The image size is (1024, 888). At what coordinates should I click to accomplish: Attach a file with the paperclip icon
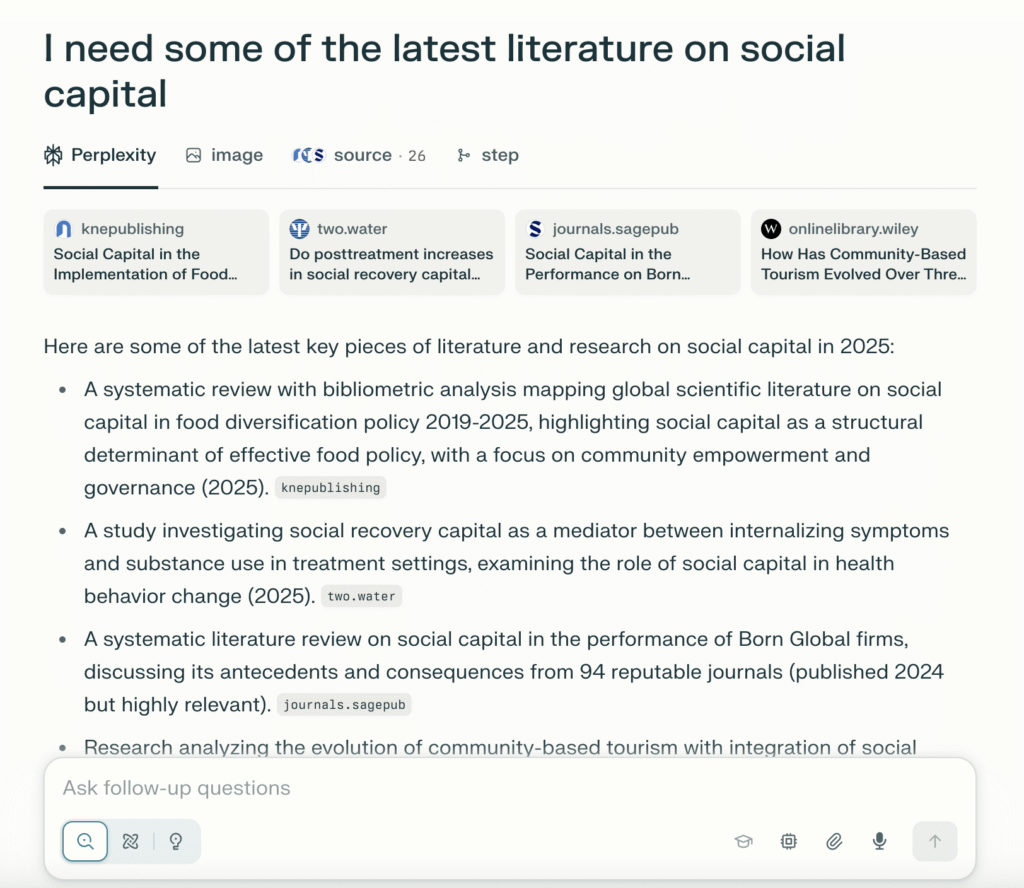pos(834,842)
